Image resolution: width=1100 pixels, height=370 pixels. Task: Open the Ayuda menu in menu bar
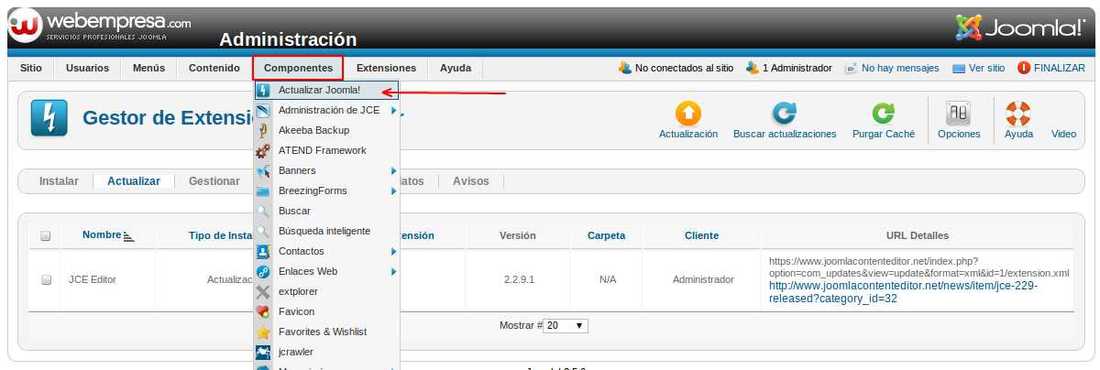coord(455,68)
